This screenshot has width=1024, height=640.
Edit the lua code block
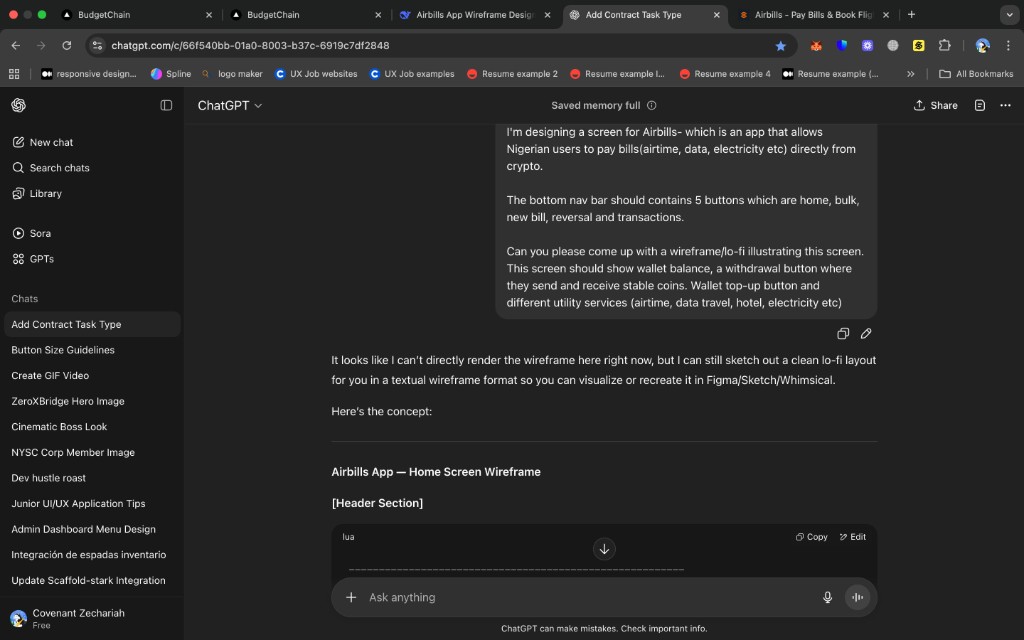coord(852,537)
